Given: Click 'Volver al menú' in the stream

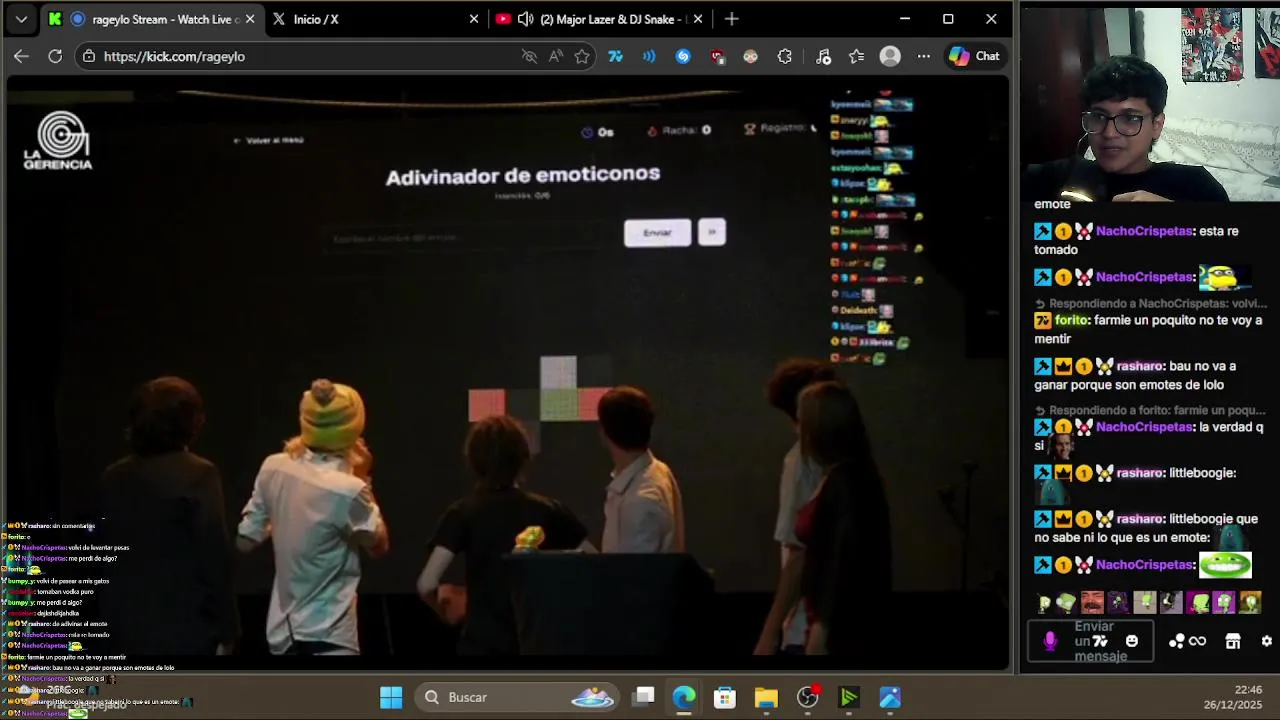Looking at the screenshot, I should 268,140.
